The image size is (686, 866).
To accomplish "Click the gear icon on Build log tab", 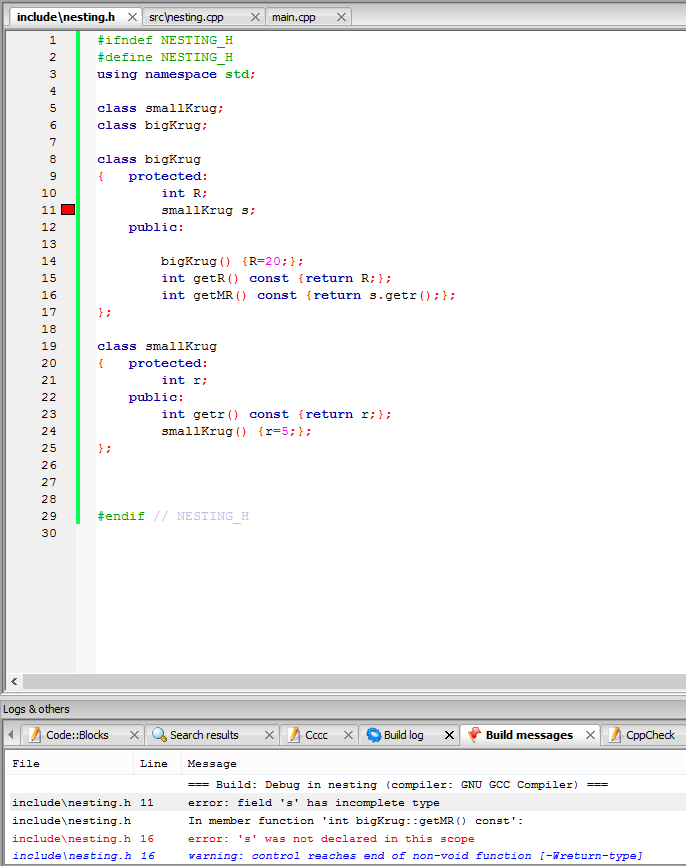I will point(374,735).
